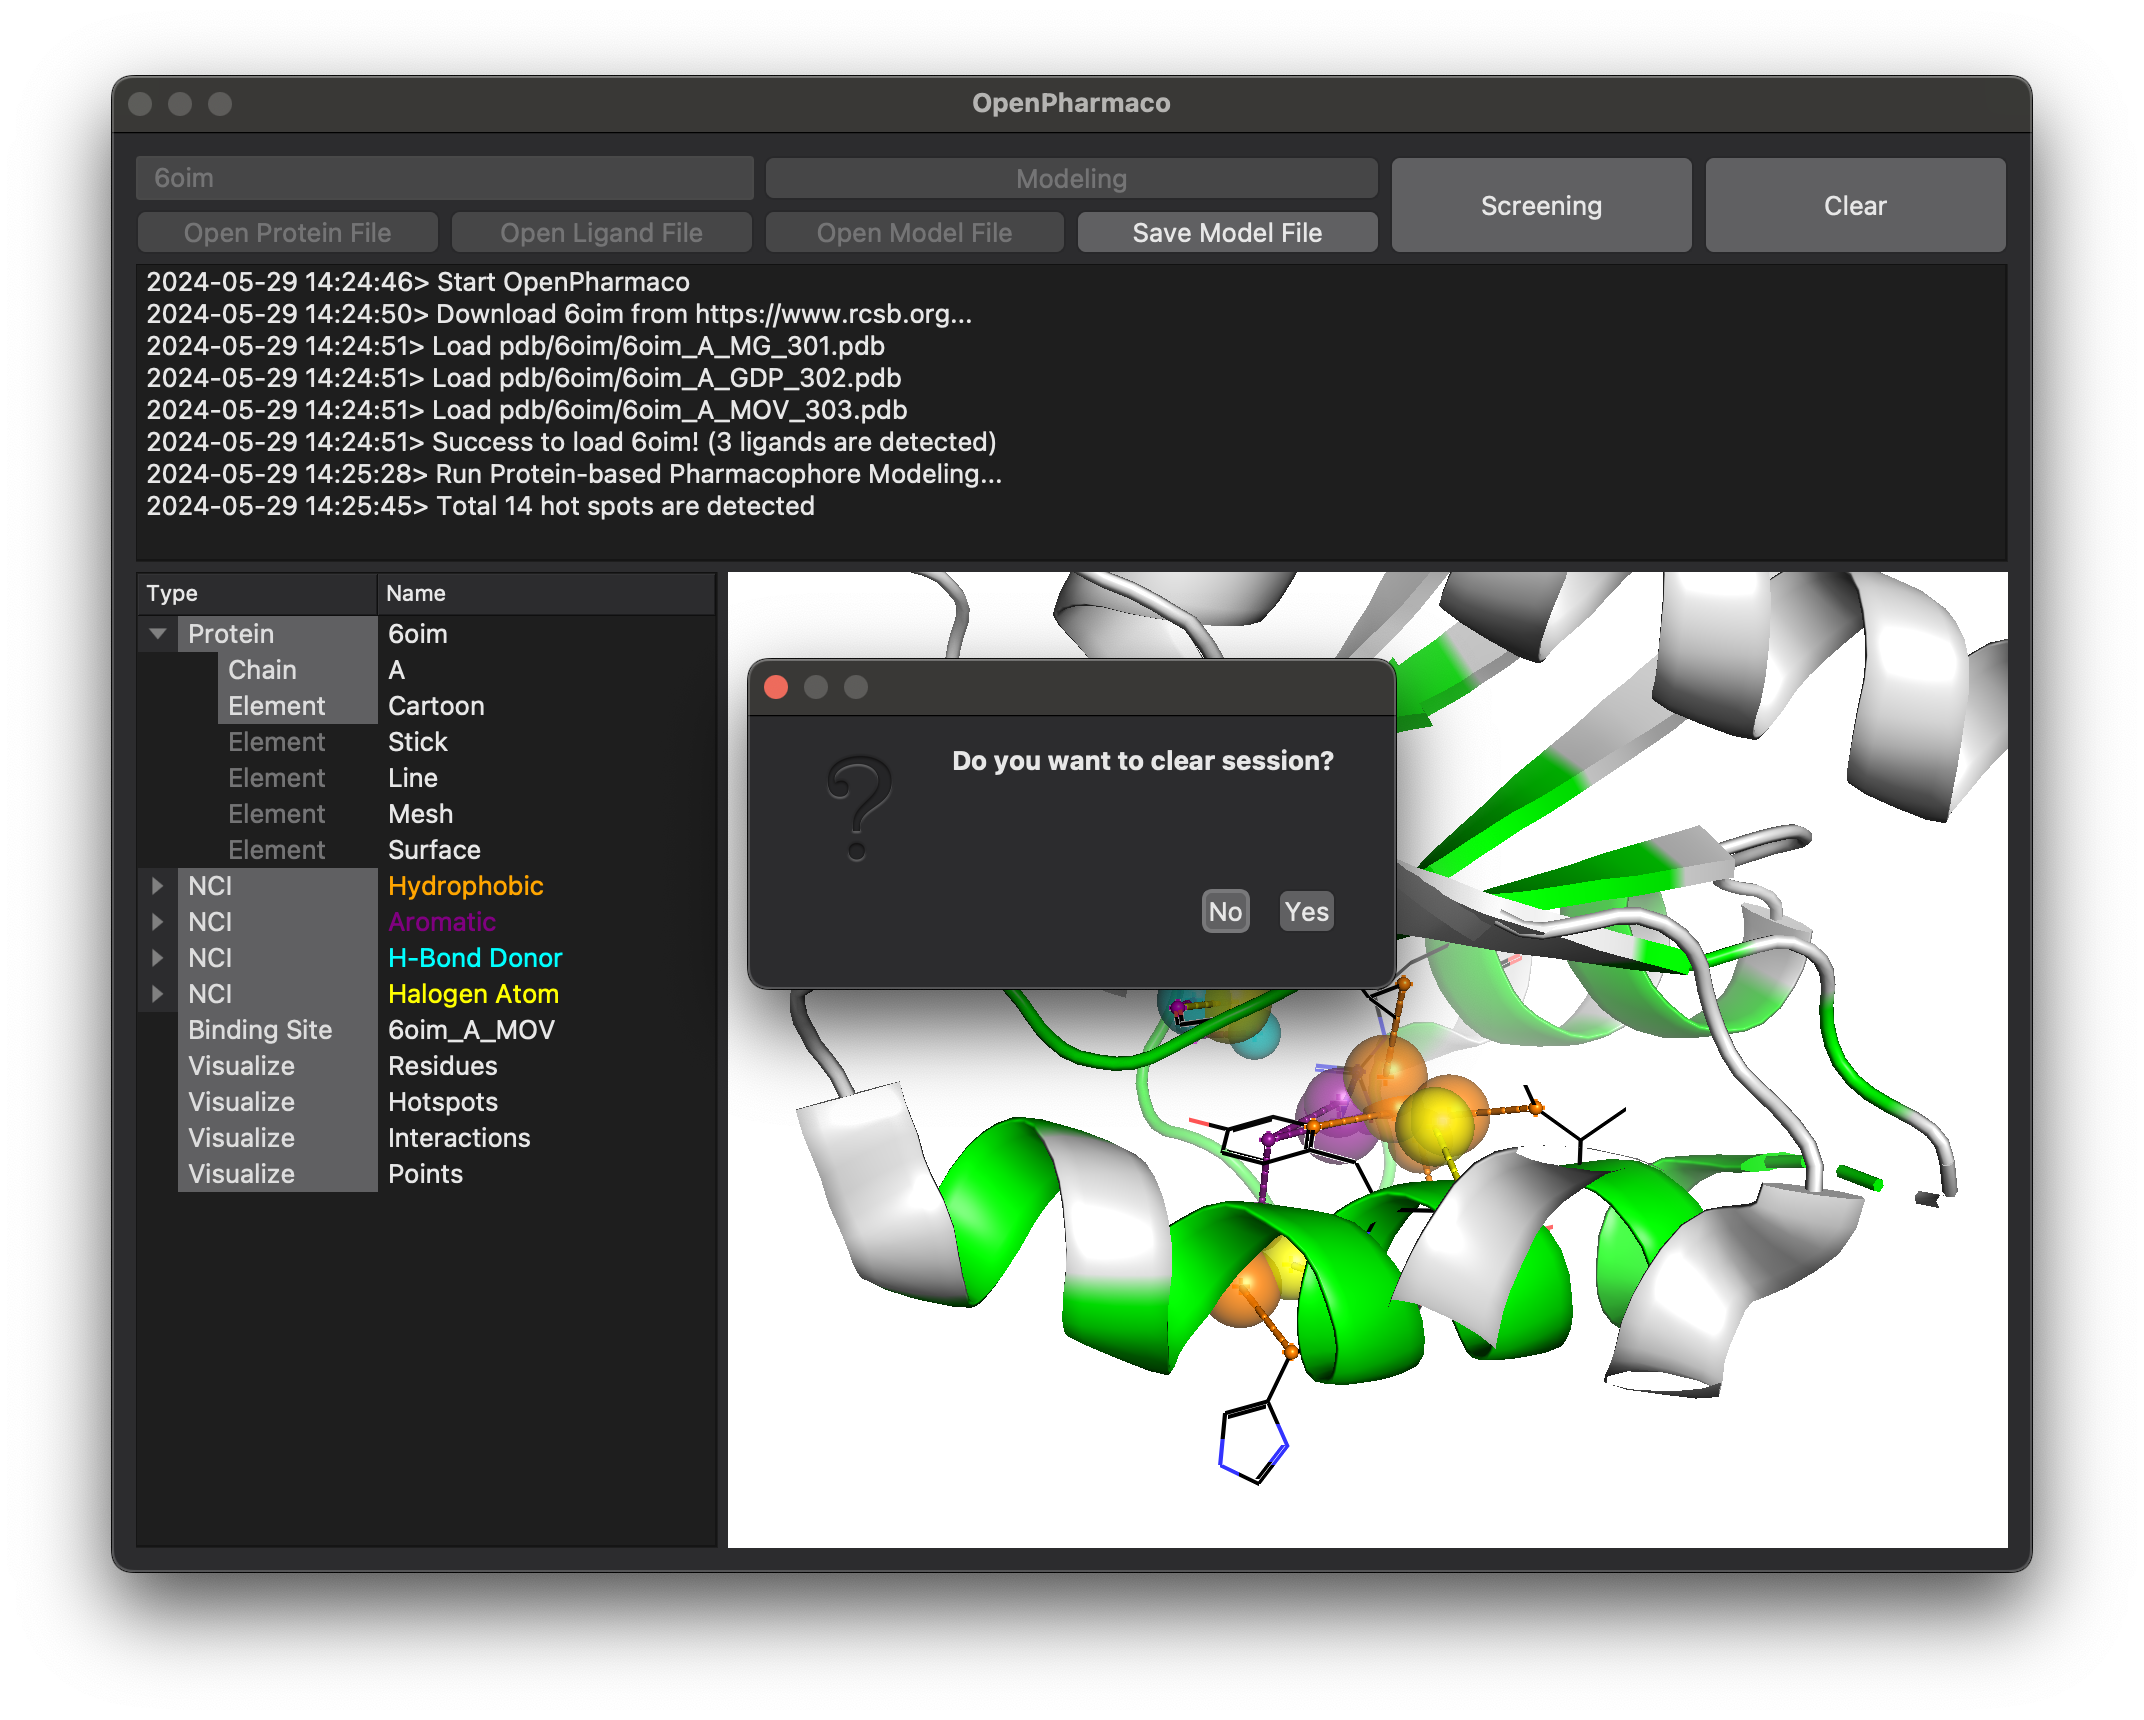Expand the Aromatic NCI node
This screenshot has width=2144, height=1720.
coord(157,921)
